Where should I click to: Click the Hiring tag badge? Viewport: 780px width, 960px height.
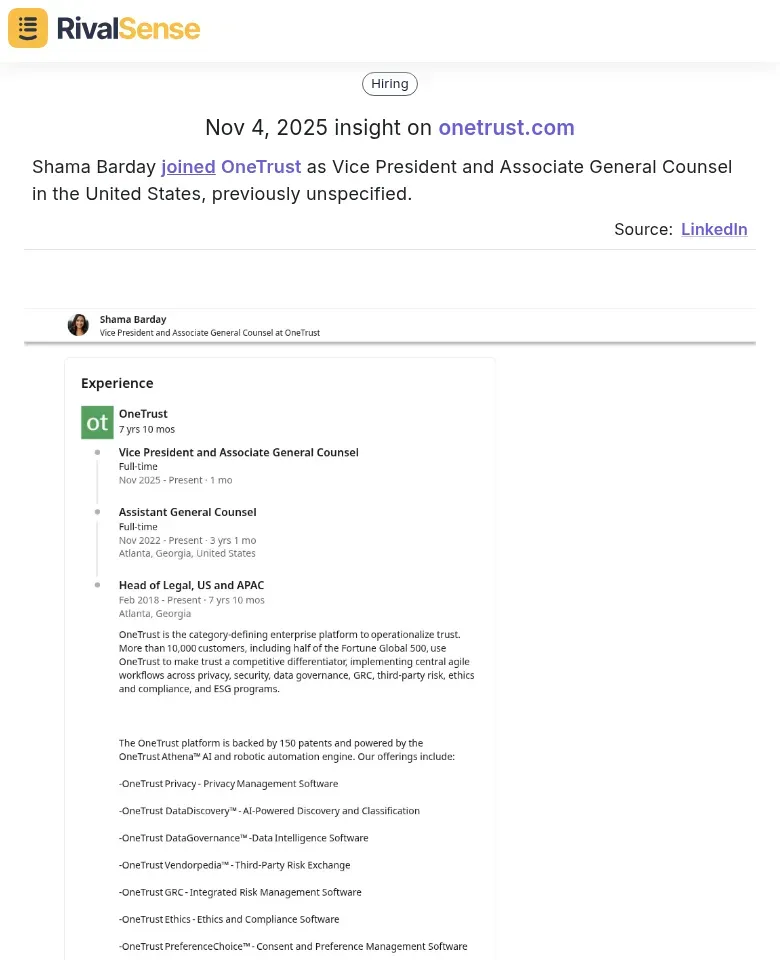pos(390,84)
